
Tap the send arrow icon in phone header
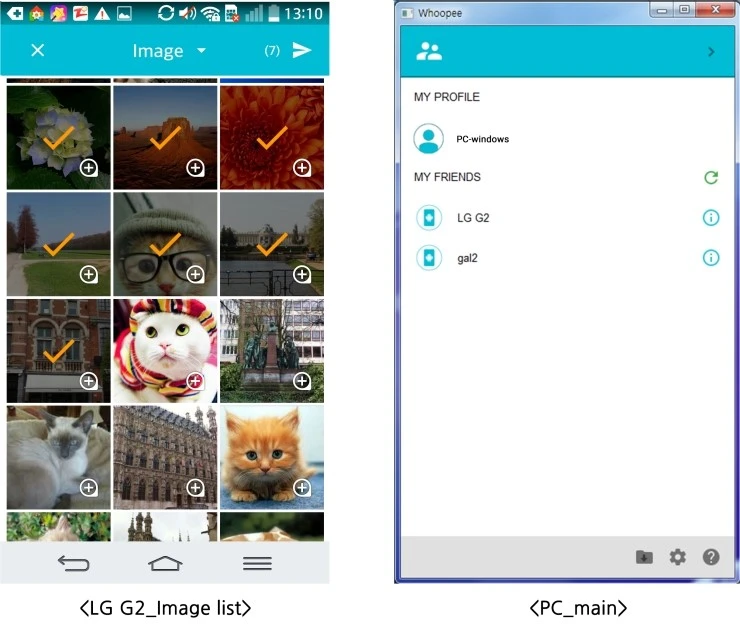tap(302, 50)
